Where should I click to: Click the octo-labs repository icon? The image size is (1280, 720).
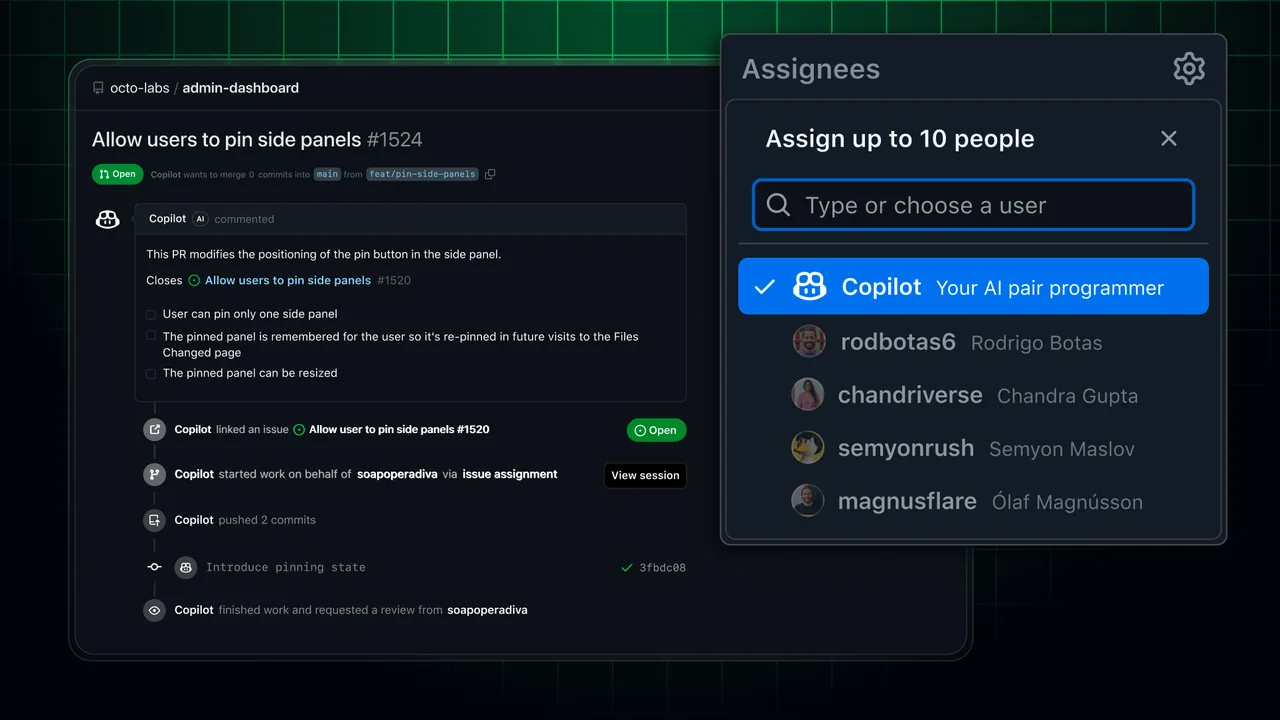(98, 88)
